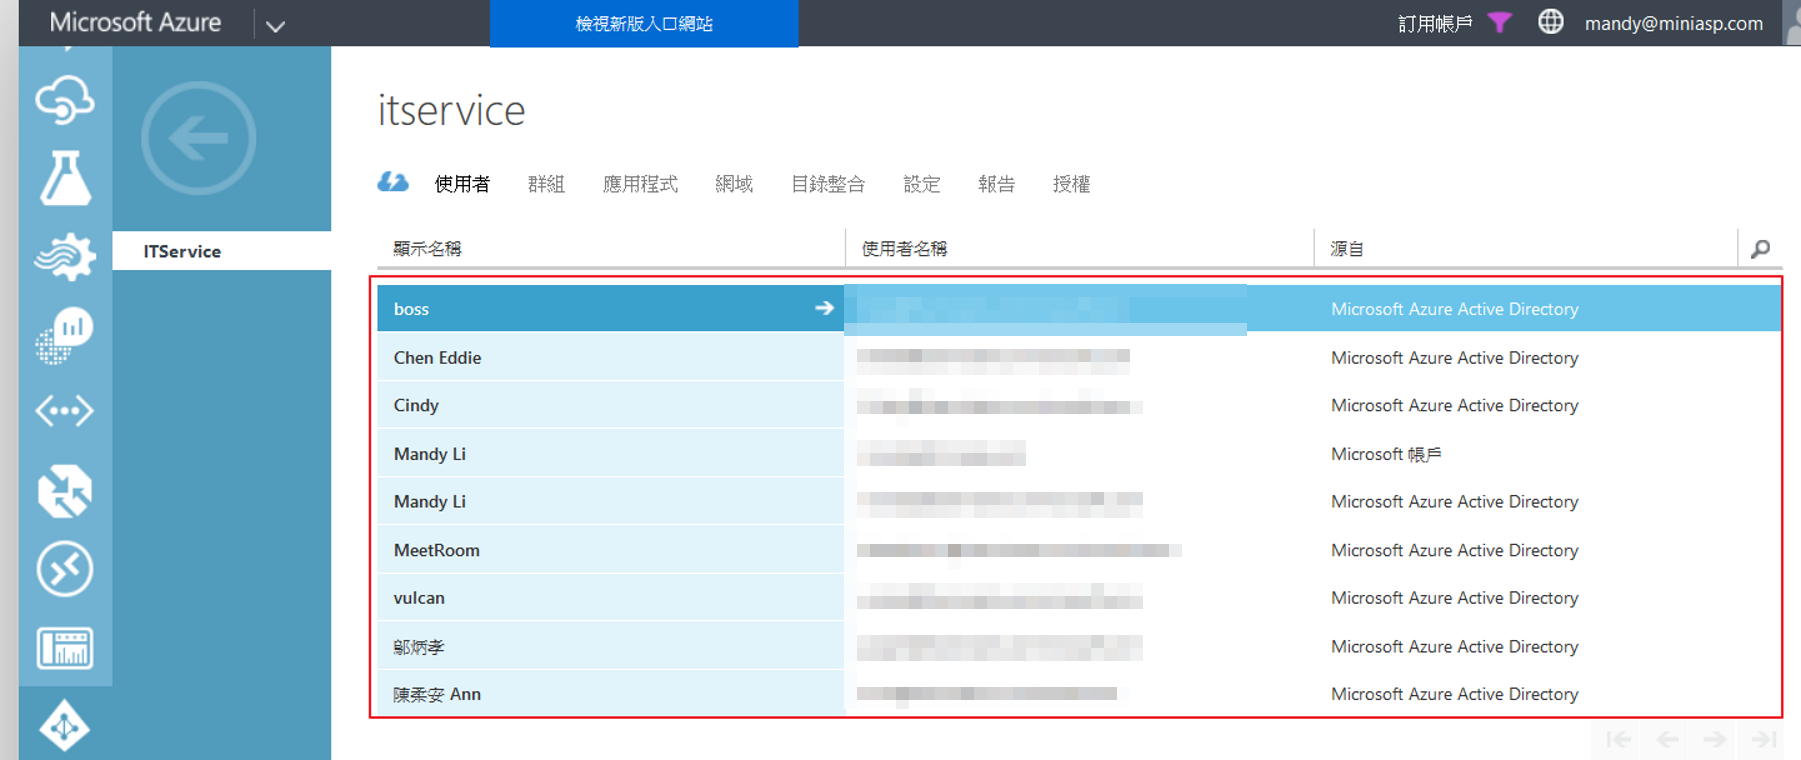Screen dimensions: 1801x760
Task: Go to last page of user list
Action: [1763, 739]
